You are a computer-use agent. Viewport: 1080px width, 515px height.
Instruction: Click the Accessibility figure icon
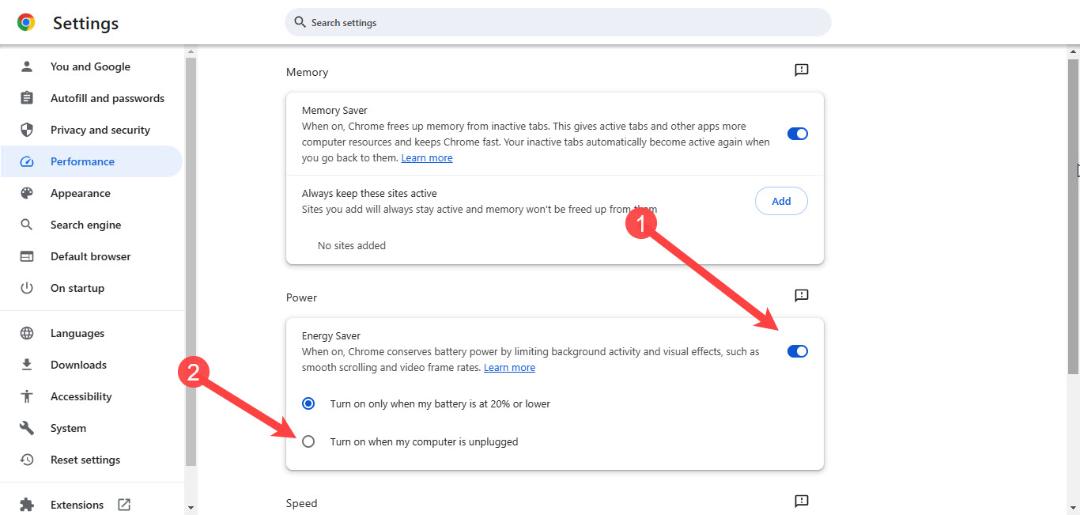[x=27, y=397]
